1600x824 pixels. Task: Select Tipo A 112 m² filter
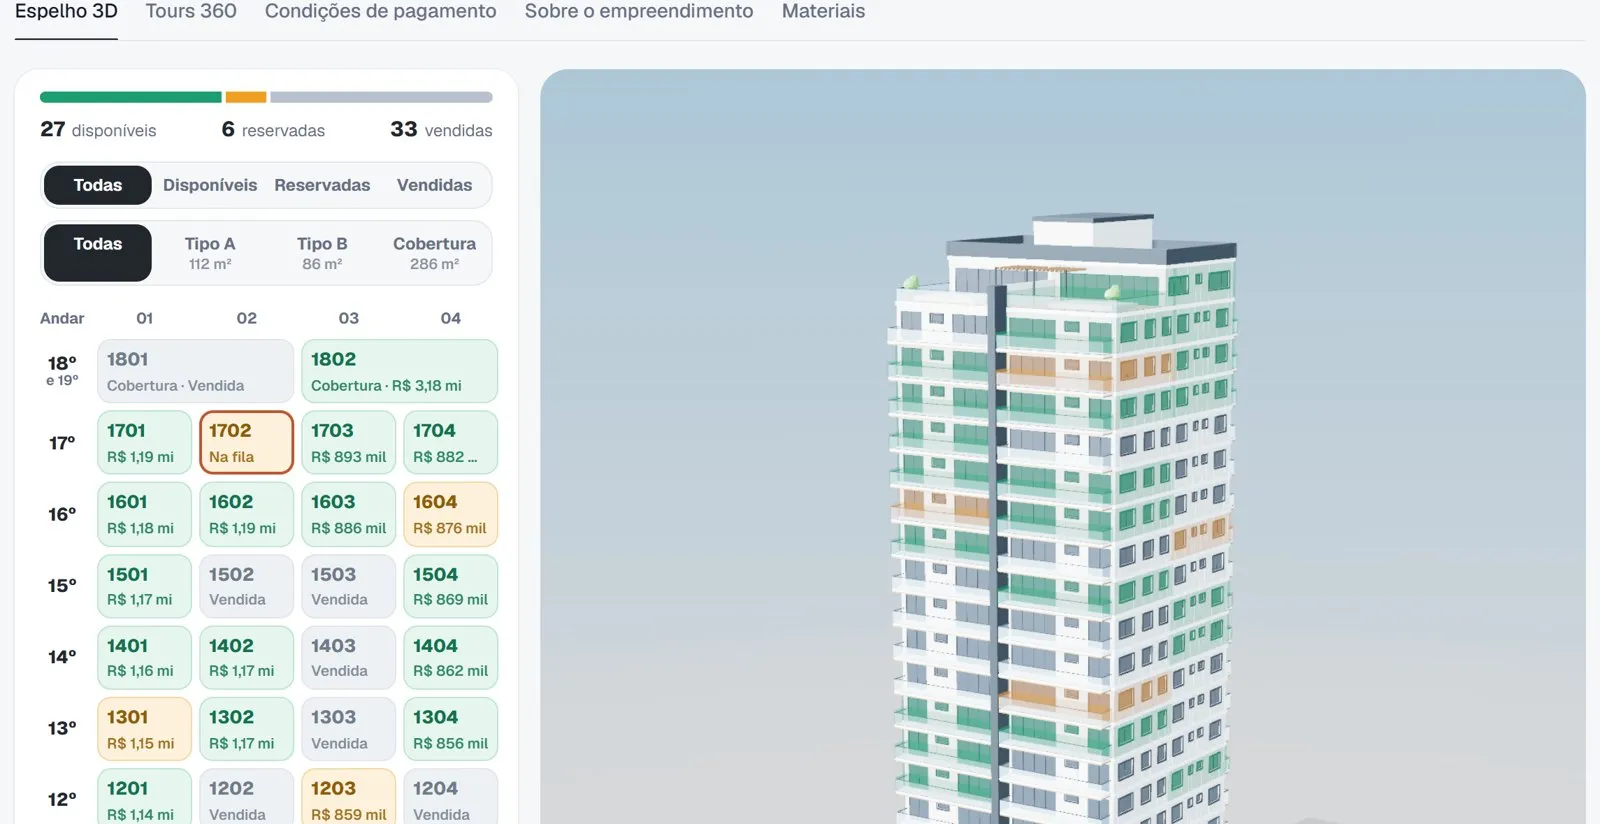(x=210, y=253)
